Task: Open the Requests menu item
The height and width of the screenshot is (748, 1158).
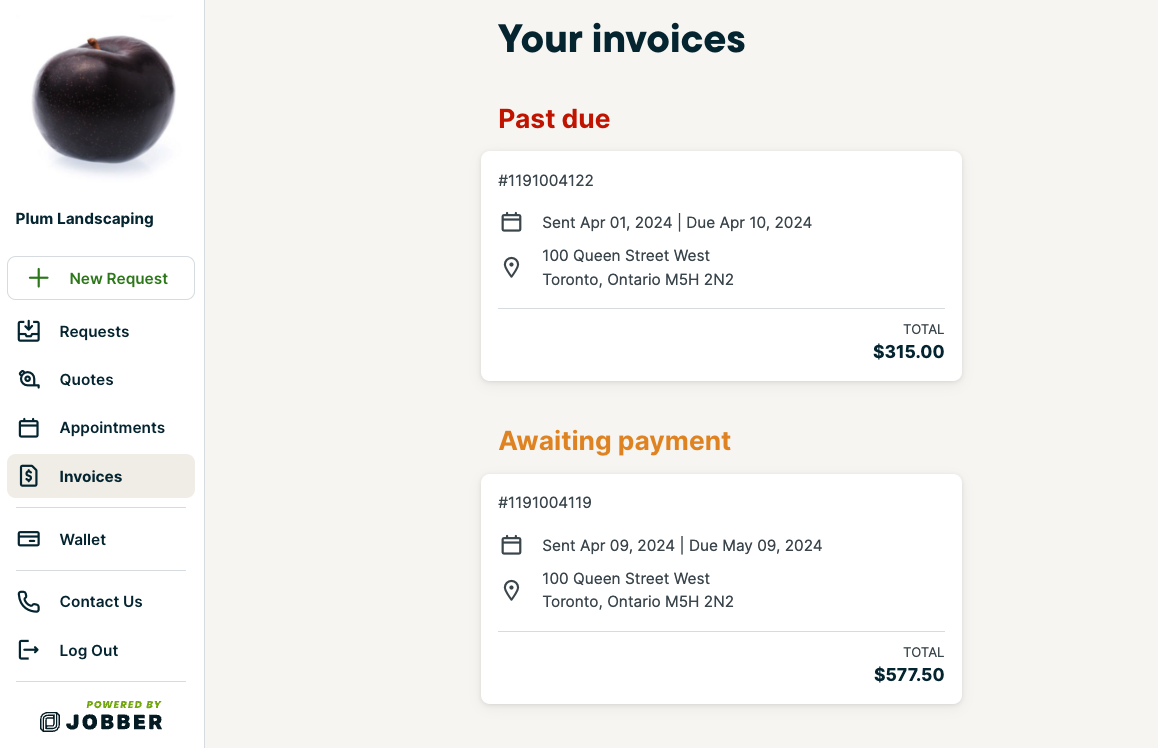Action: [x=94, y=332]
